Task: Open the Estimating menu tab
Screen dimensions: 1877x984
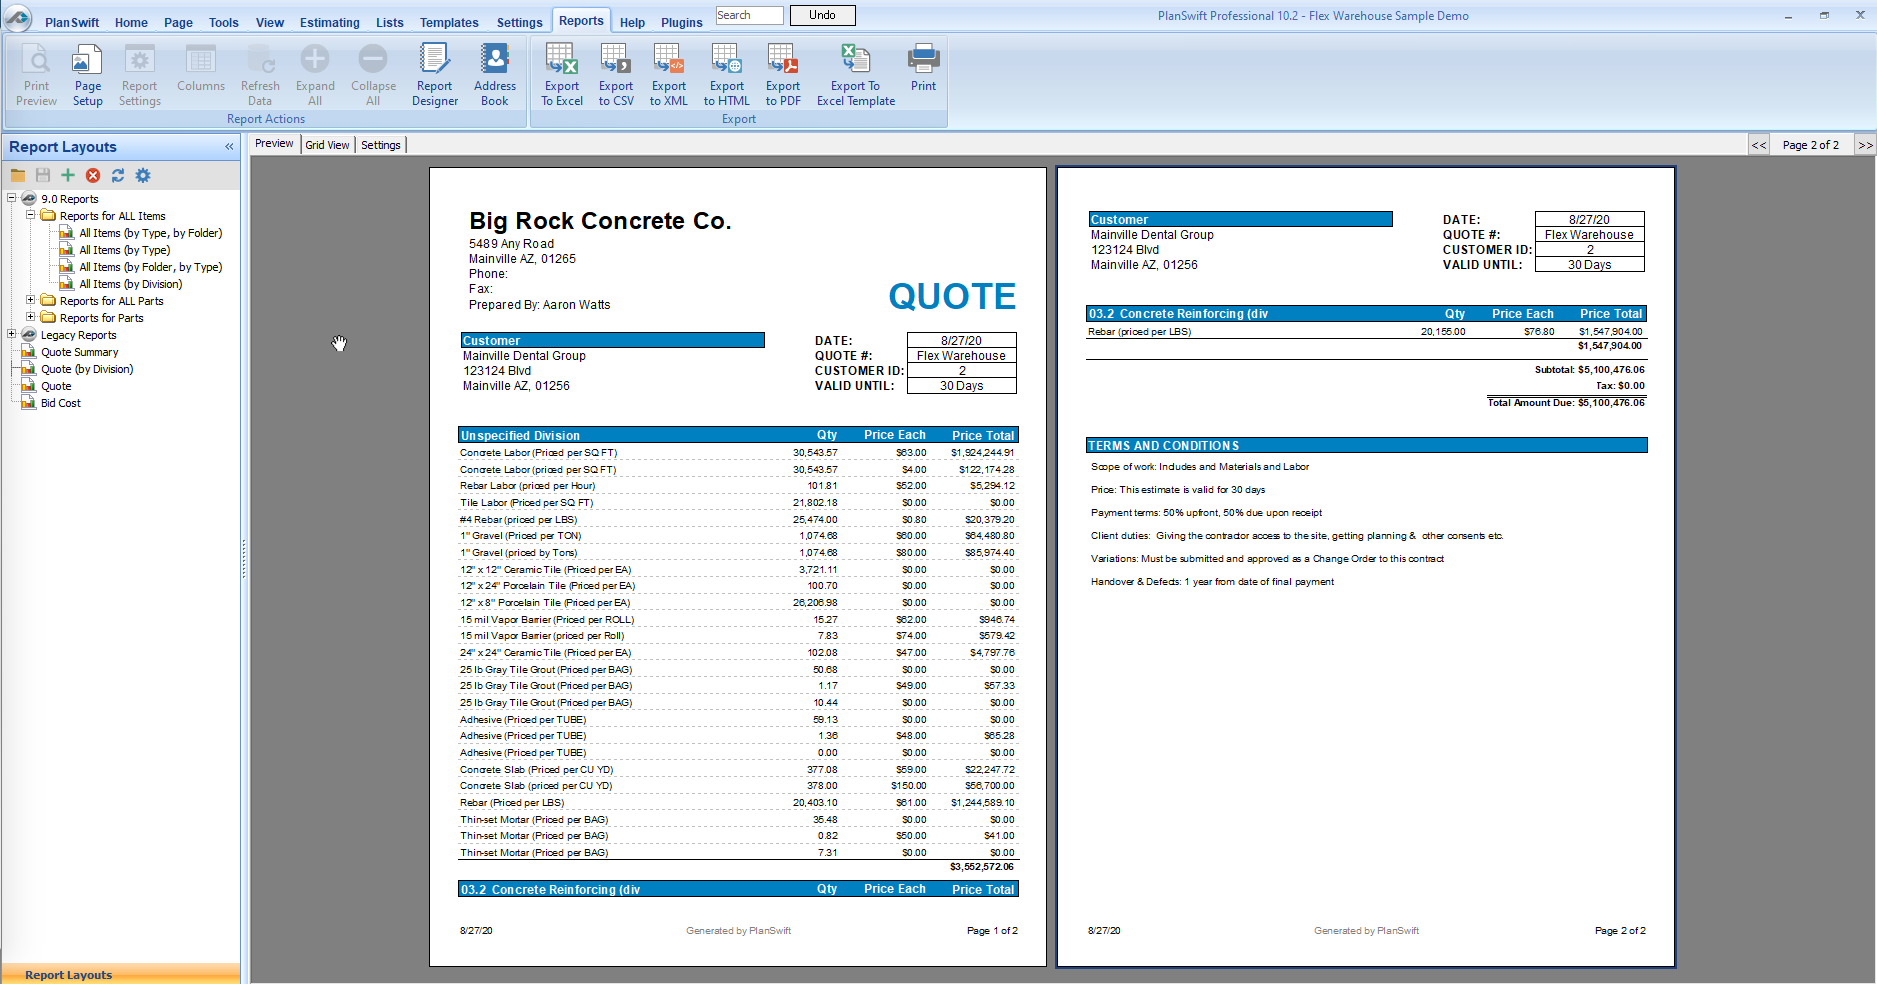Action: pyautogui.click(x=329, y=22)
